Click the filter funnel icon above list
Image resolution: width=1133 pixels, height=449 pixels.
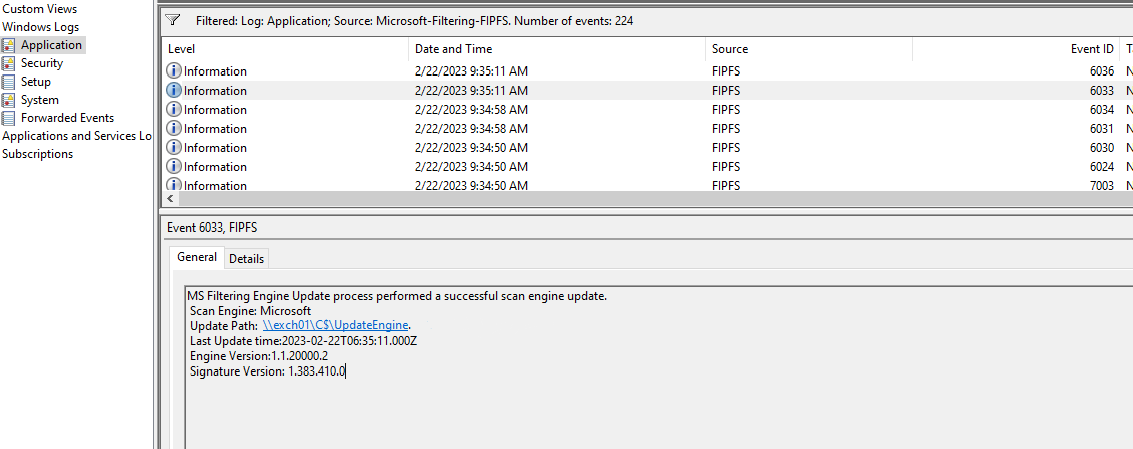(173, 20)
